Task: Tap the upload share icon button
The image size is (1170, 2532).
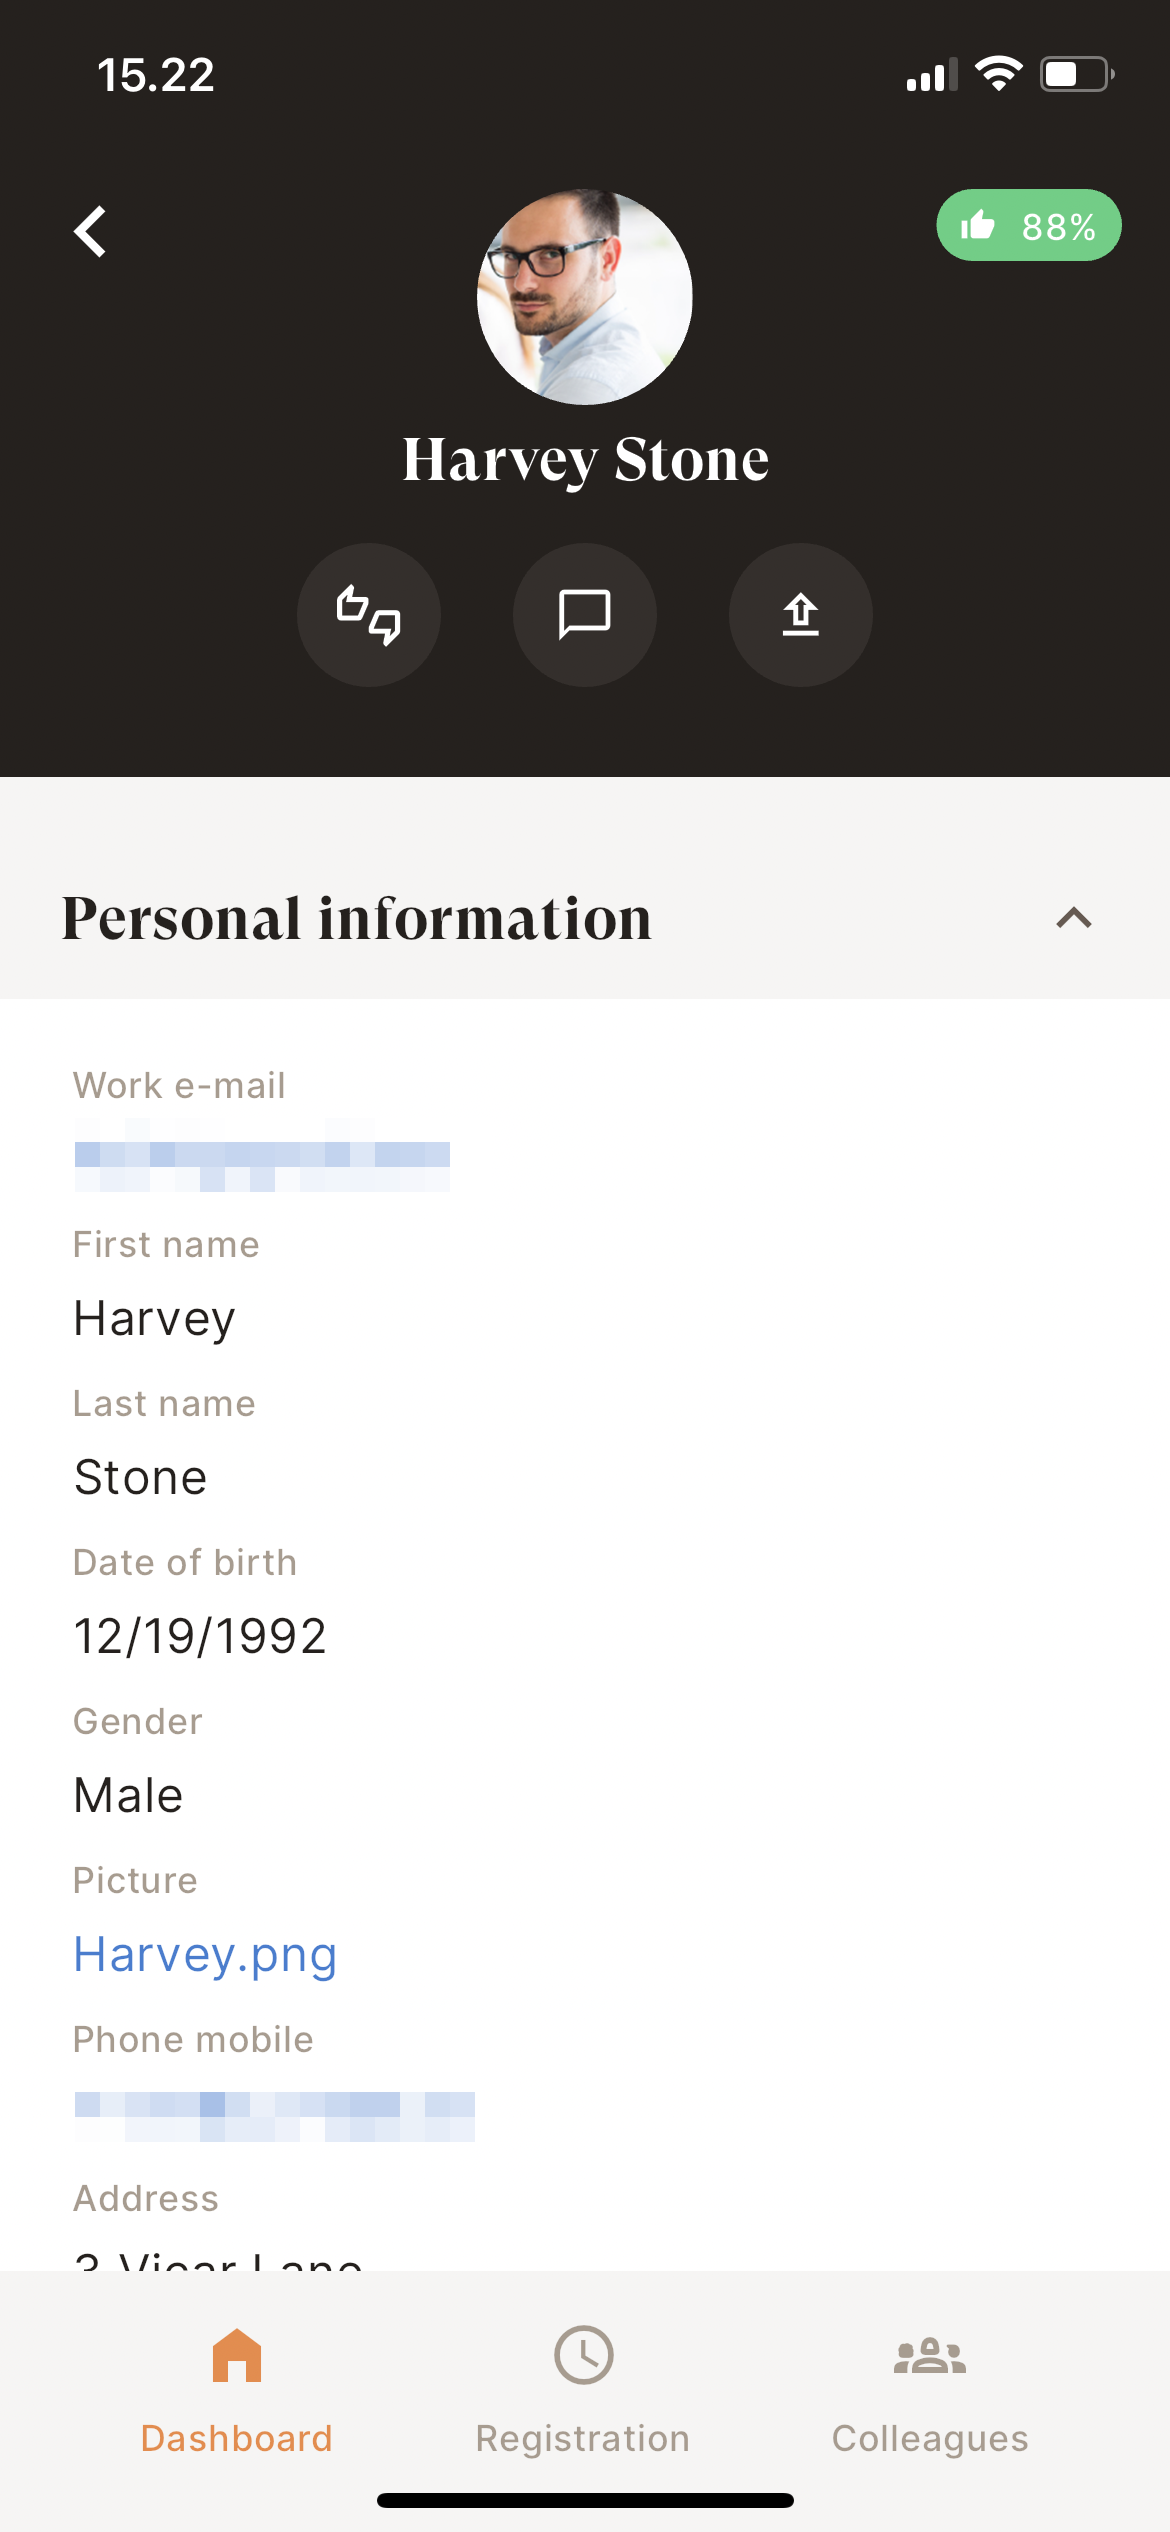Action: (801, 615)
